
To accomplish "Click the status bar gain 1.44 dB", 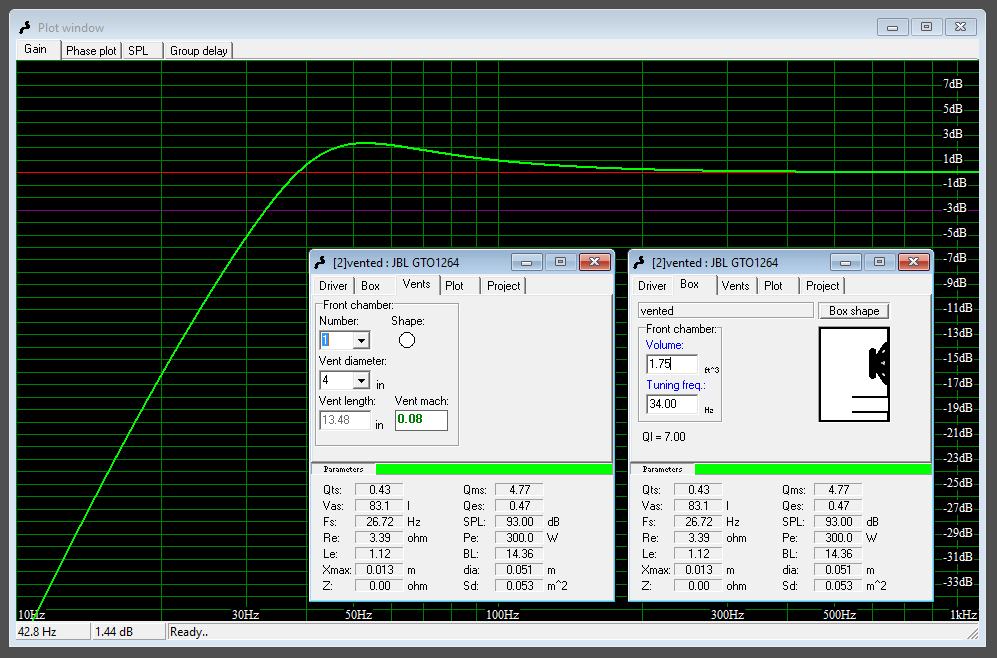I will (x=129, y=632).
